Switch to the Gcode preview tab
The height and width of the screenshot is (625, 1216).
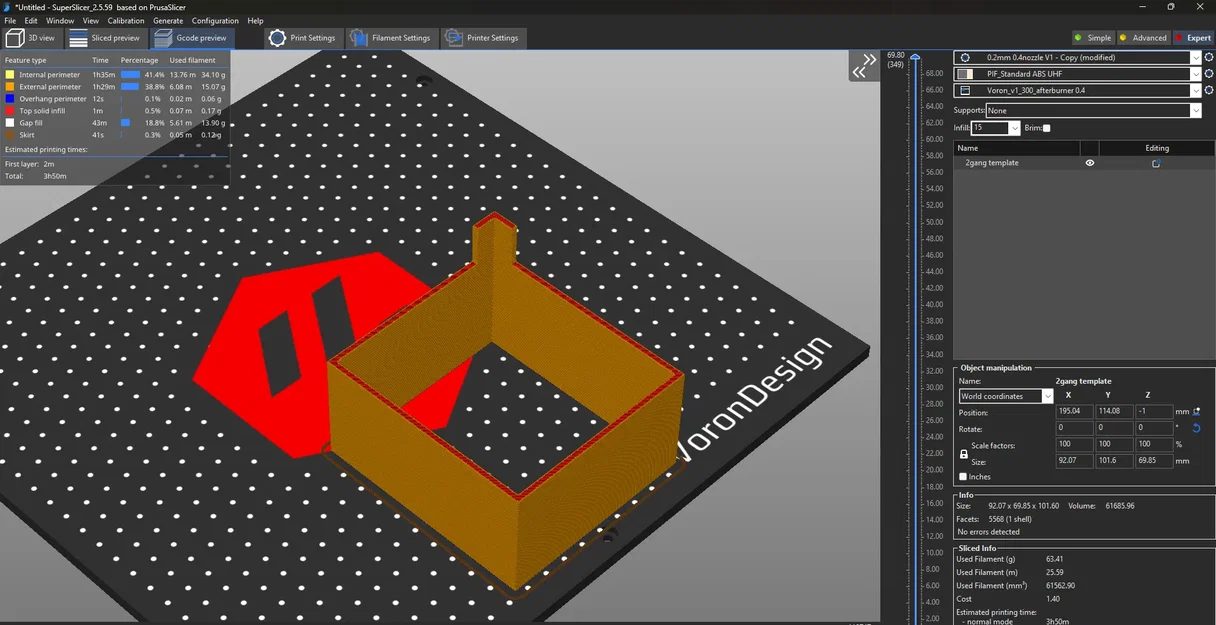[190, 38]
